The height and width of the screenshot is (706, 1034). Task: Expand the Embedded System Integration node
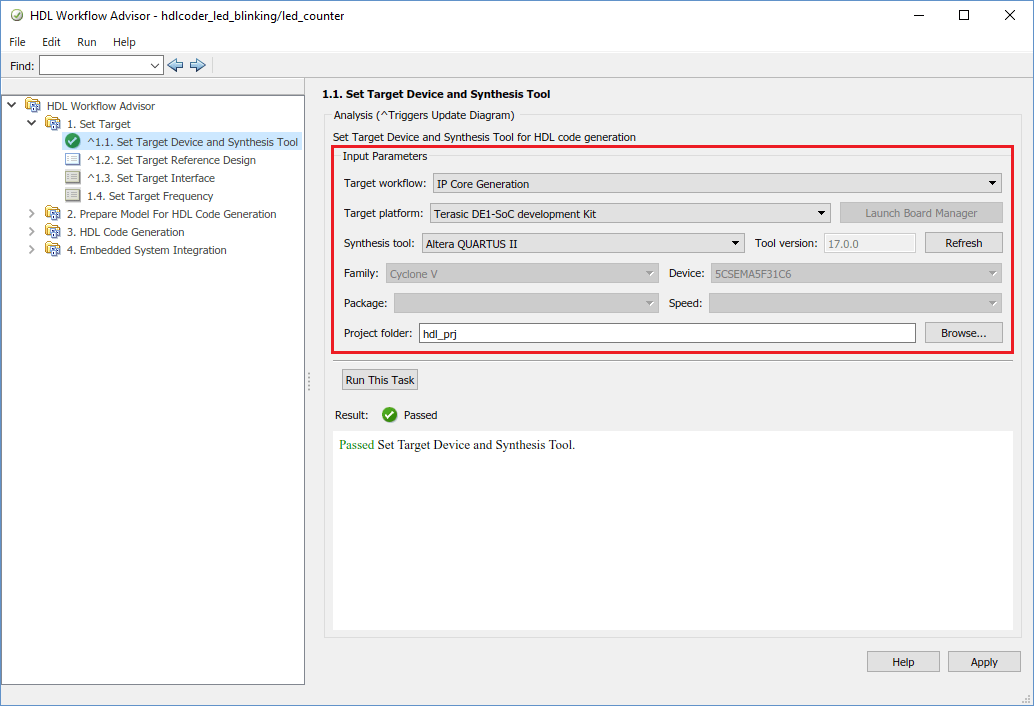tap(32, 250)
